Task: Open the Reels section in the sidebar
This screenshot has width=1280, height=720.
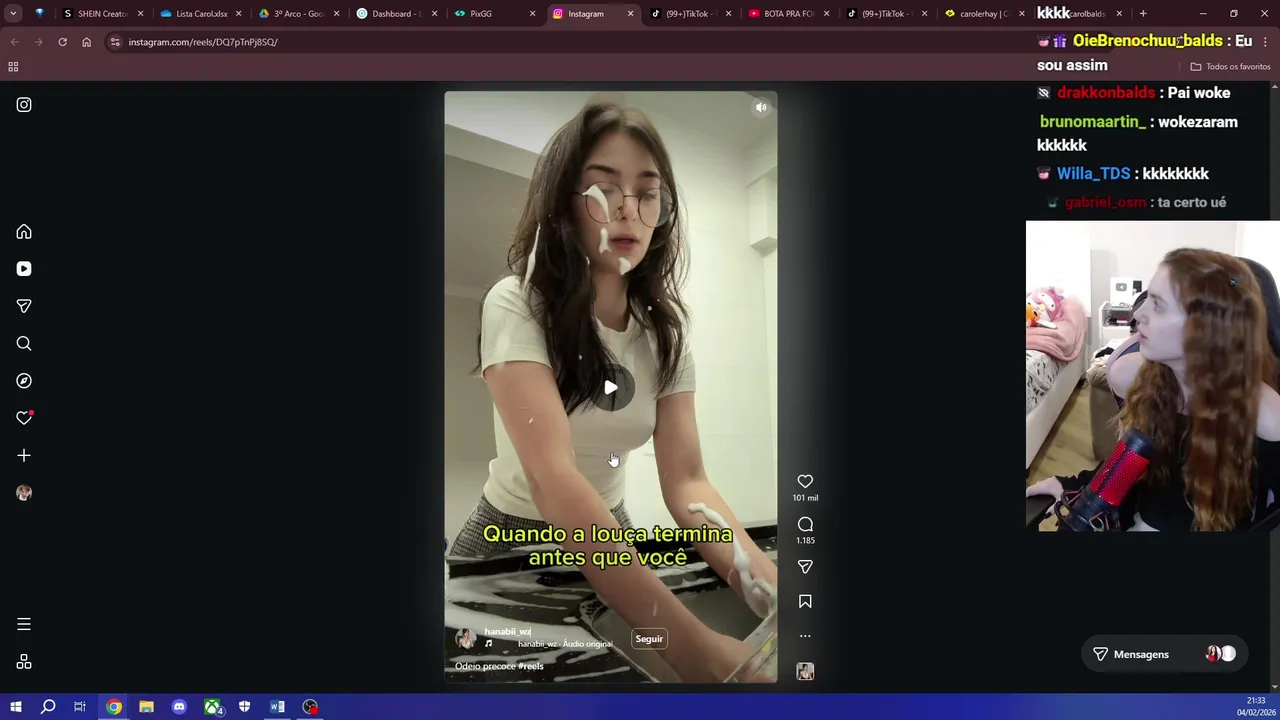Action: [24, 269]
